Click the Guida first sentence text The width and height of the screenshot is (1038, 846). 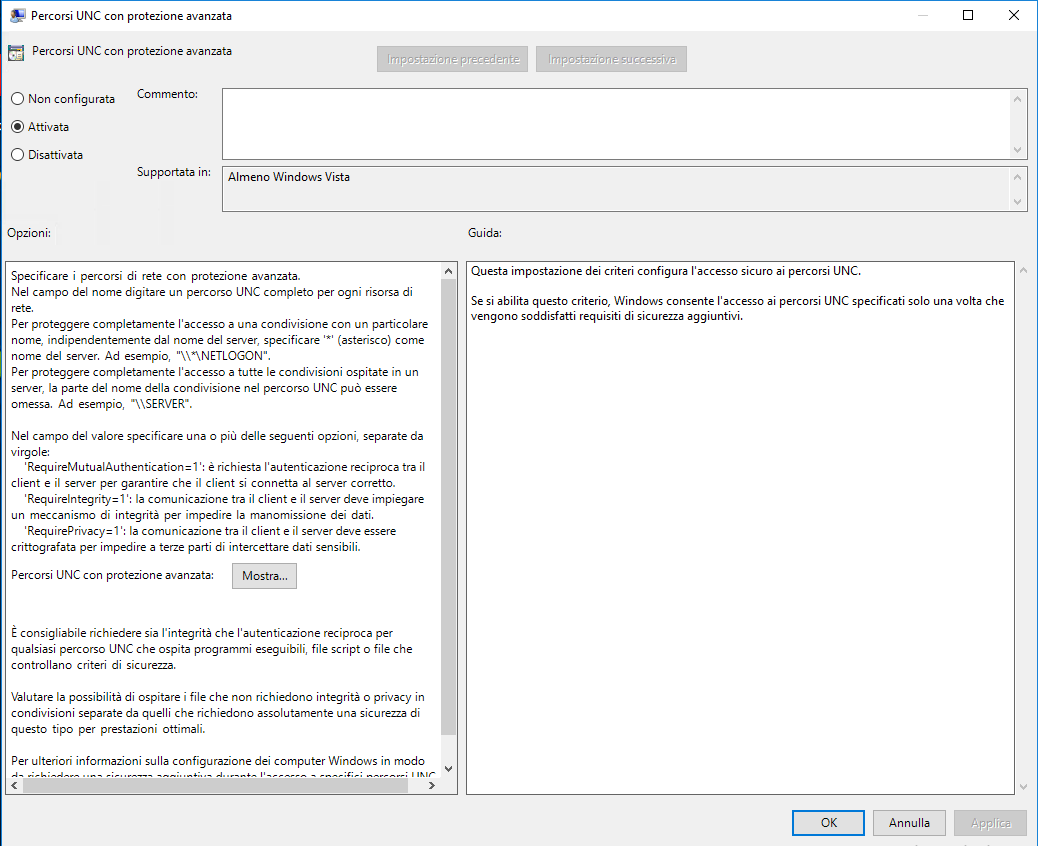[666, 271]
